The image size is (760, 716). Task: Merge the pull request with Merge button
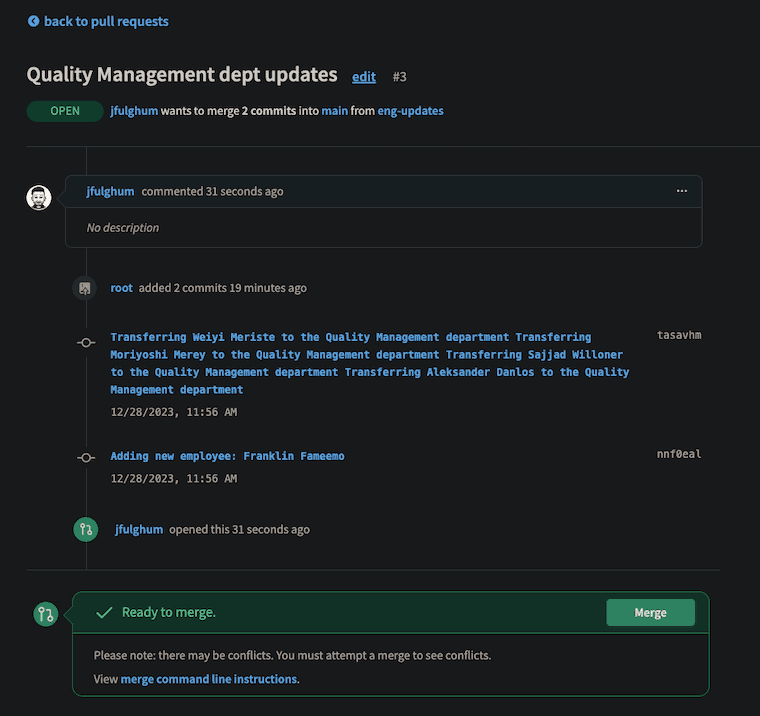pos(650,613)
